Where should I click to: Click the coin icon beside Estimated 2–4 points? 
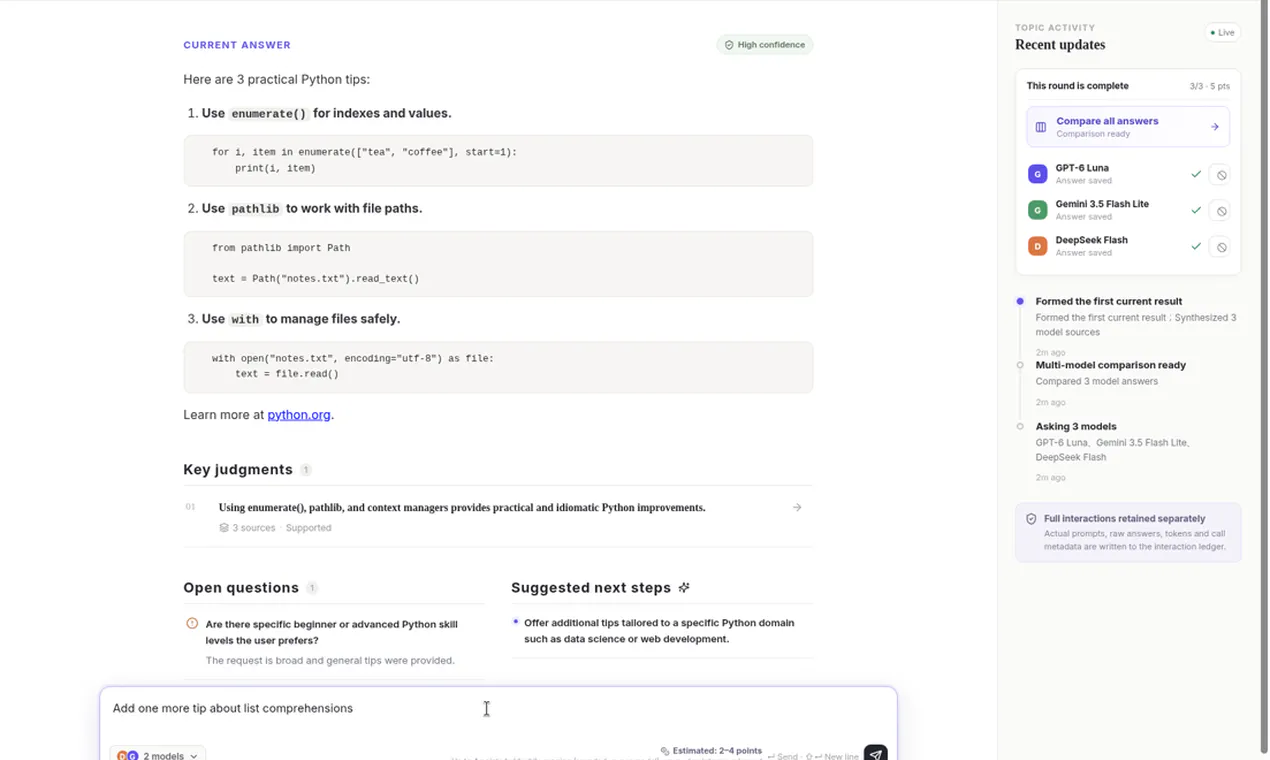[x=665, y=751]
